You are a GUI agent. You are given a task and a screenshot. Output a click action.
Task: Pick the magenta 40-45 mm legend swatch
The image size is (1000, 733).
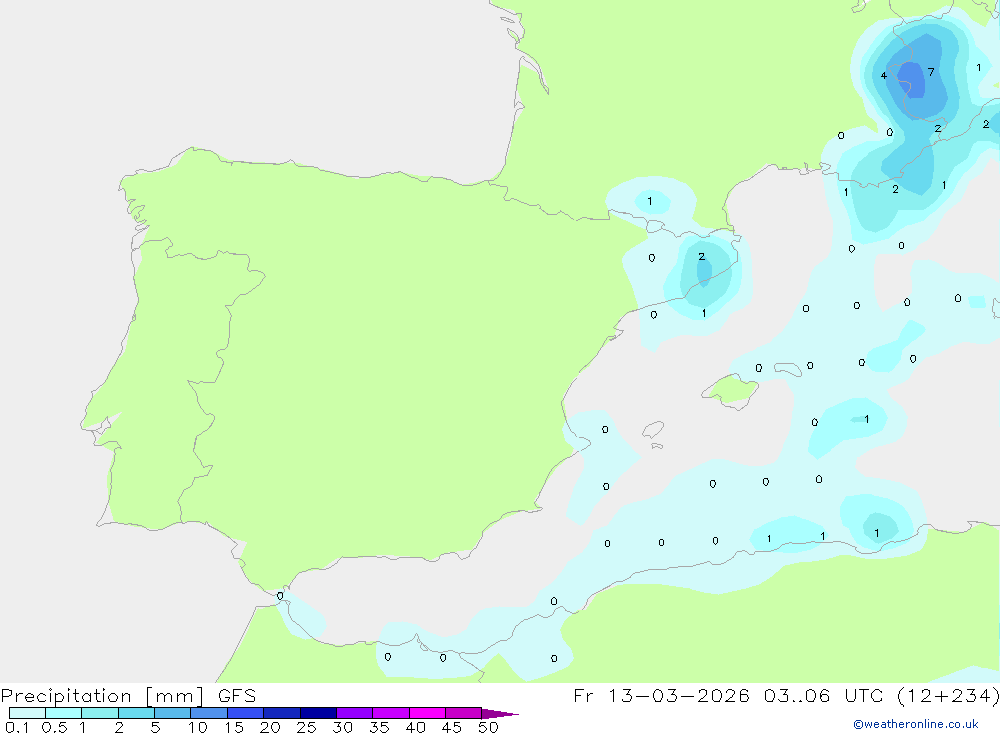[x=427, y=713]
